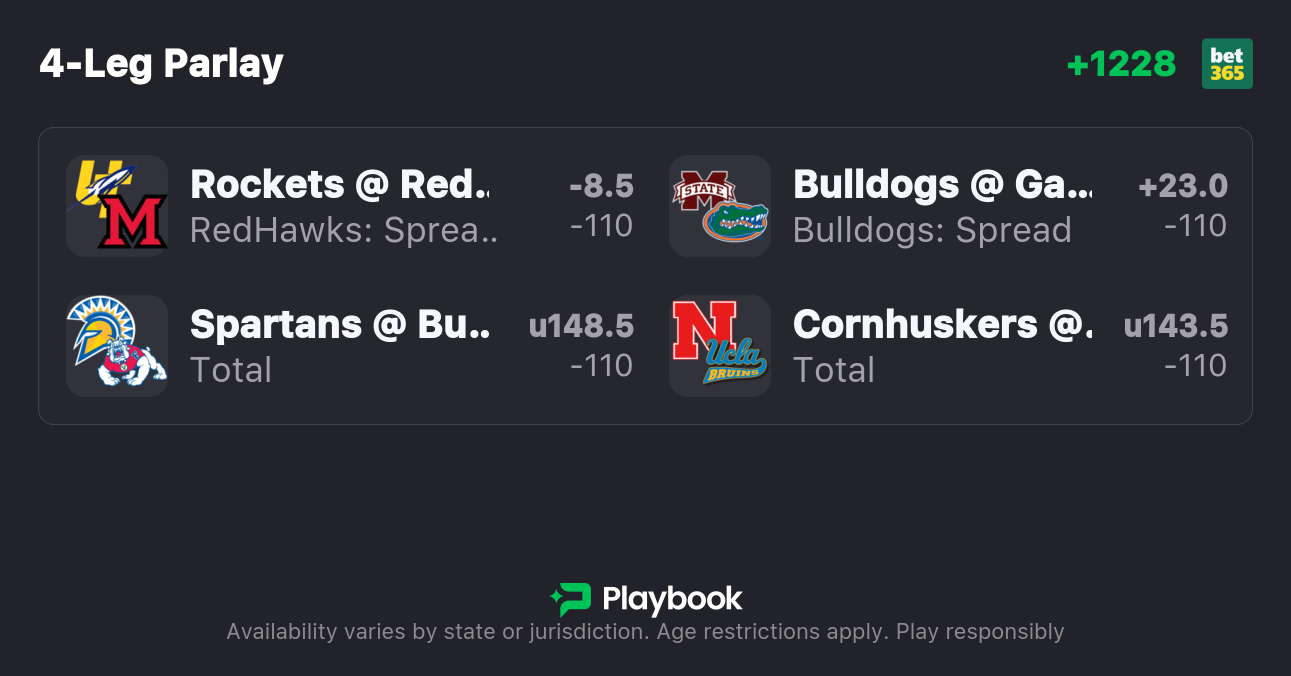
Task: Click the green Playbook logo icon
Action: [571, 599]
